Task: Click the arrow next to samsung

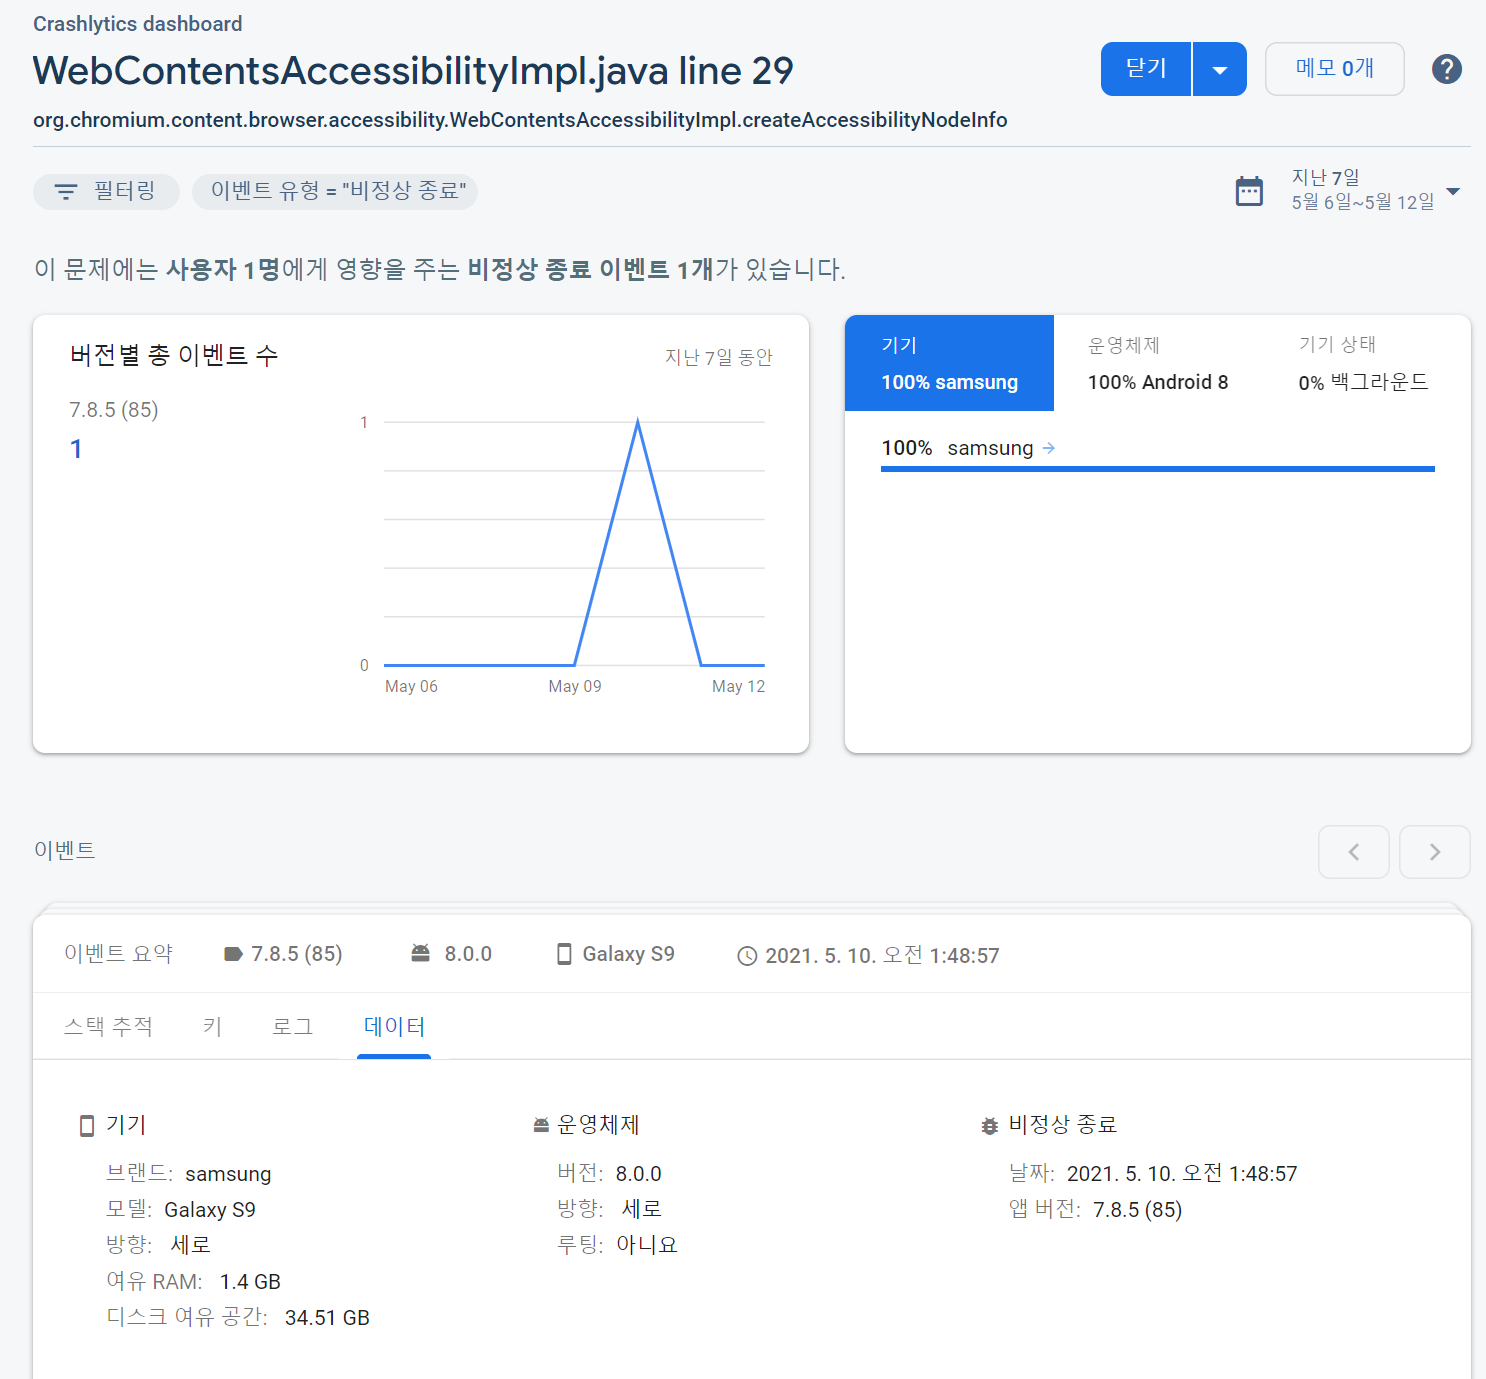Action: tap(1049, 448)
